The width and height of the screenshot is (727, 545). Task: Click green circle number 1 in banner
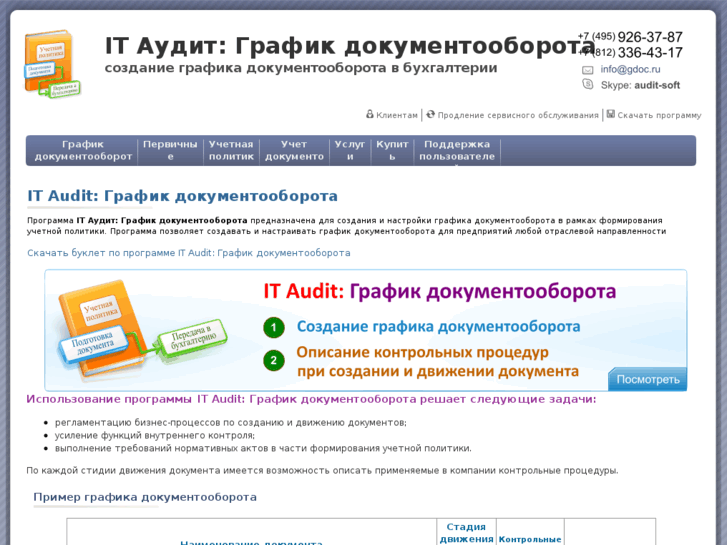coord(274,327)
